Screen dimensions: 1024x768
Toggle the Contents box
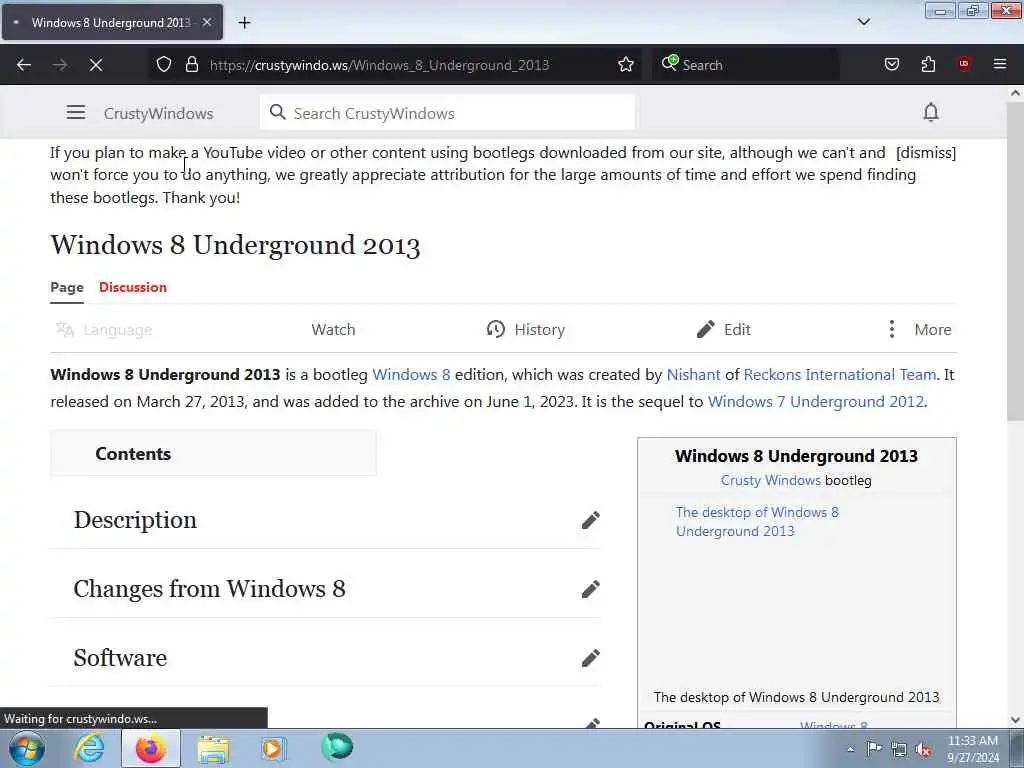pos(213,454)
